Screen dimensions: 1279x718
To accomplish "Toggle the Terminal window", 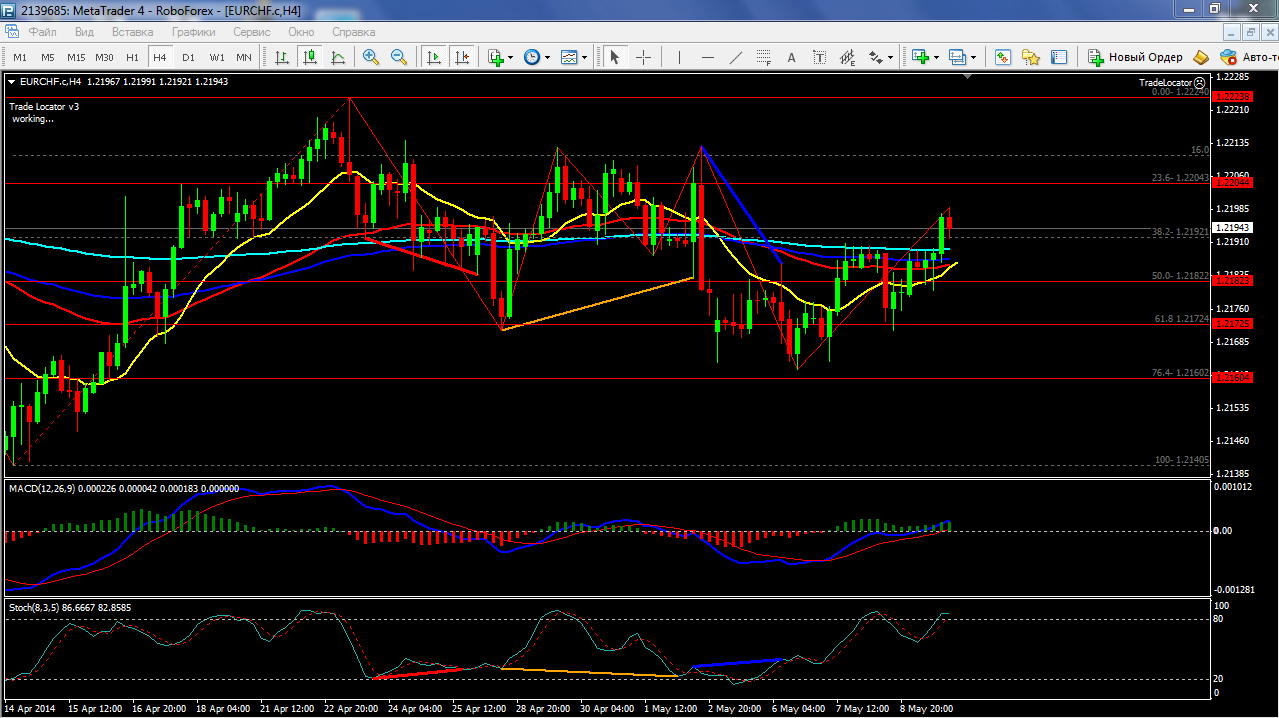I will [1058, 57].
